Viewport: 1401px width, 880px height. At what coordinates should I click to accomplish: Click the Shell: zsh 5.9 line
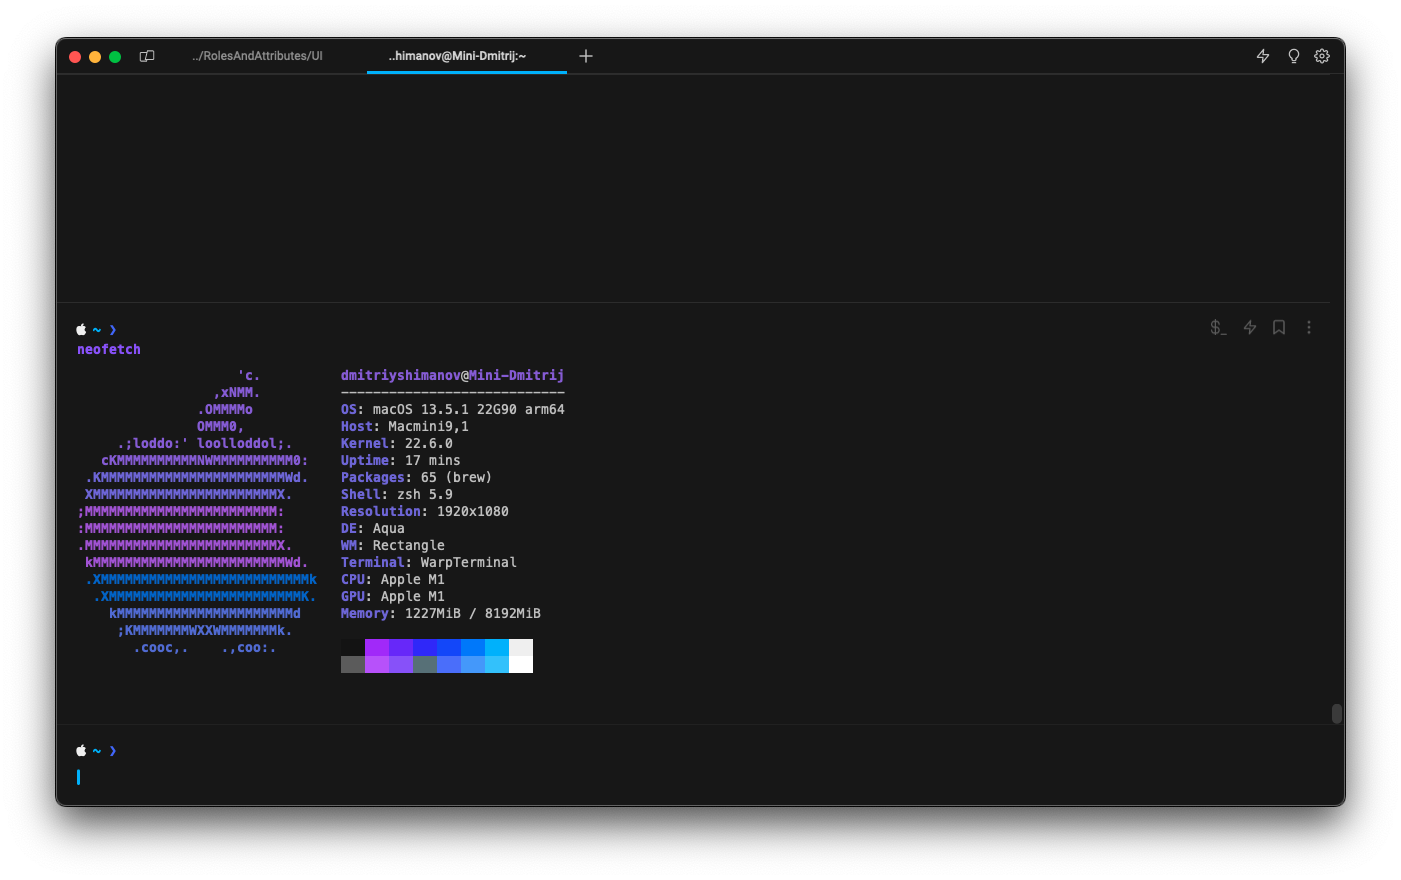397,494
